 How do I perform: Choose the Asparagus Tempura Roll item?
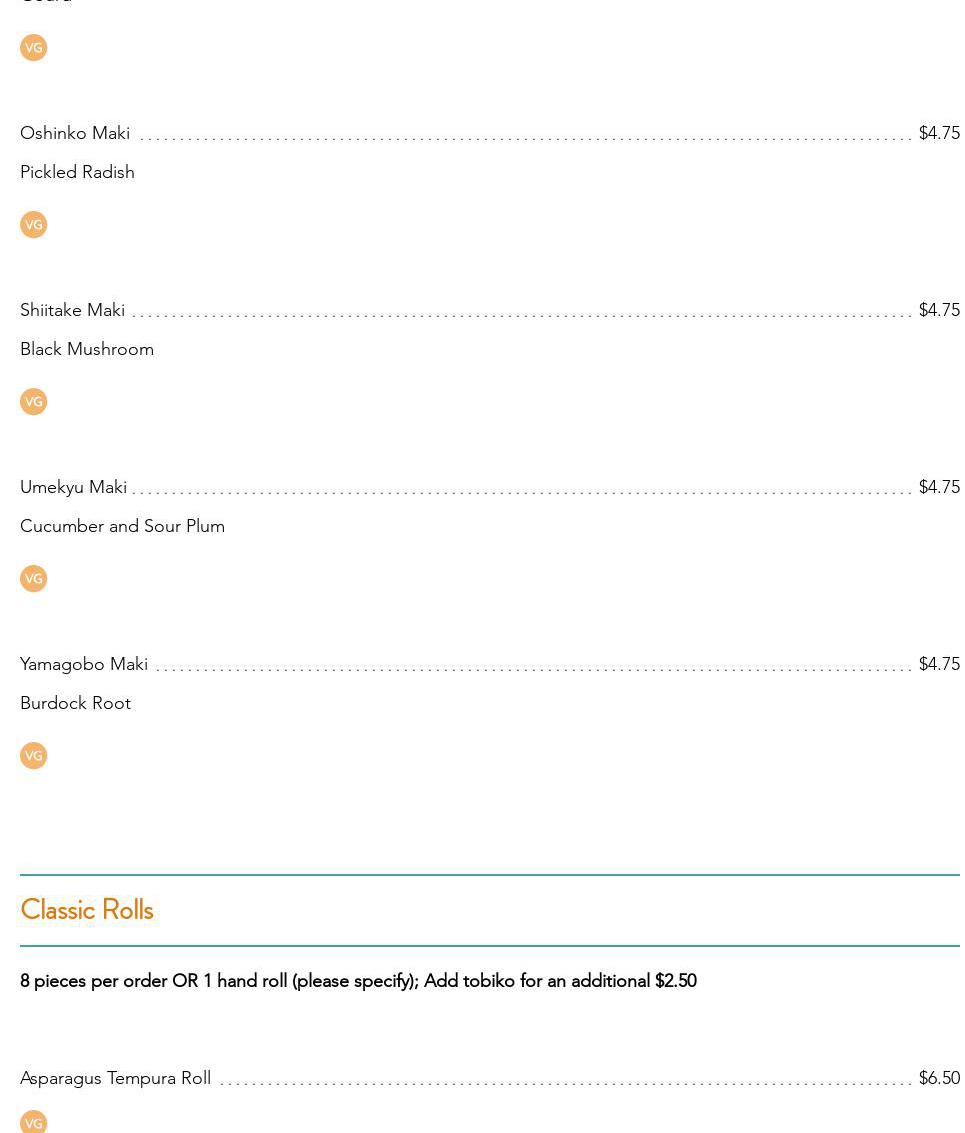pyautogui.click(x=115, y=1078)
